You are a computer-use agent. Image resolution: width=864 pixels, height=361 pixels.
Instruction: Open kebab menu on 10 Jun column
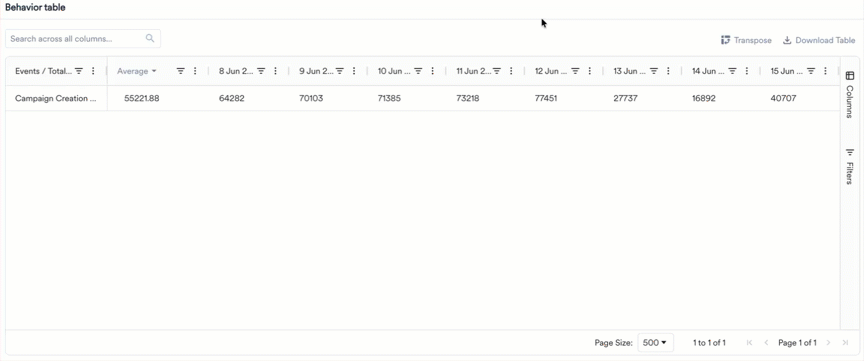(433, 71)
